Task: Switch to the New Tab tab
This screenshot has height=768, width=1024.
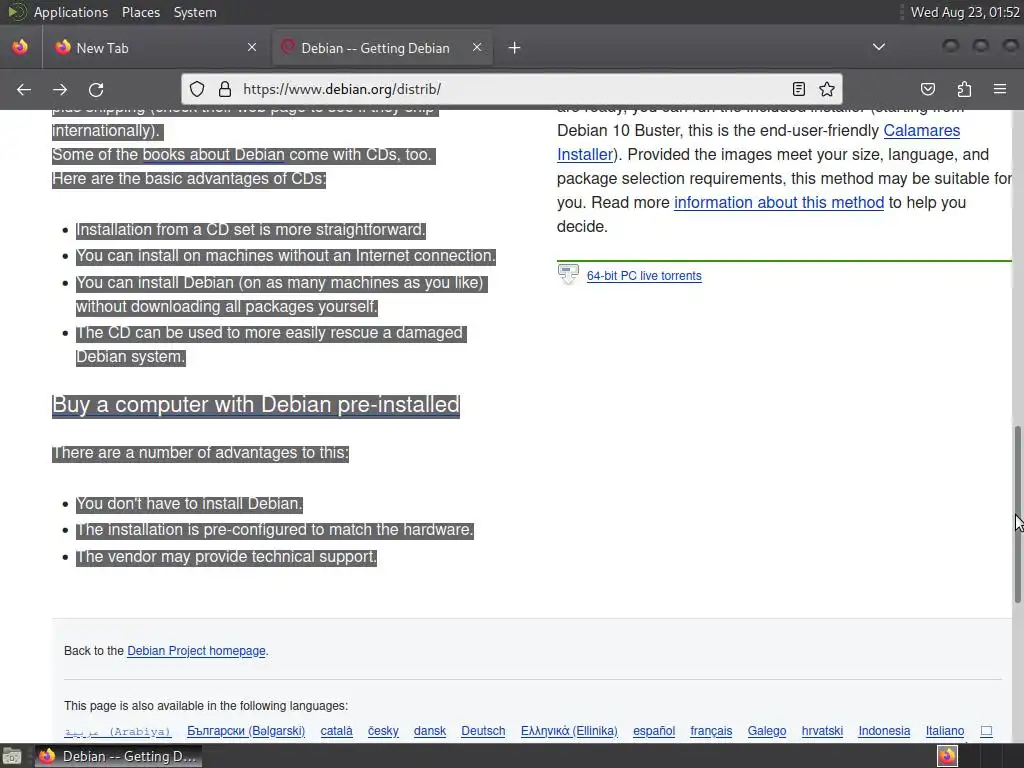Action: coord(155,48)
